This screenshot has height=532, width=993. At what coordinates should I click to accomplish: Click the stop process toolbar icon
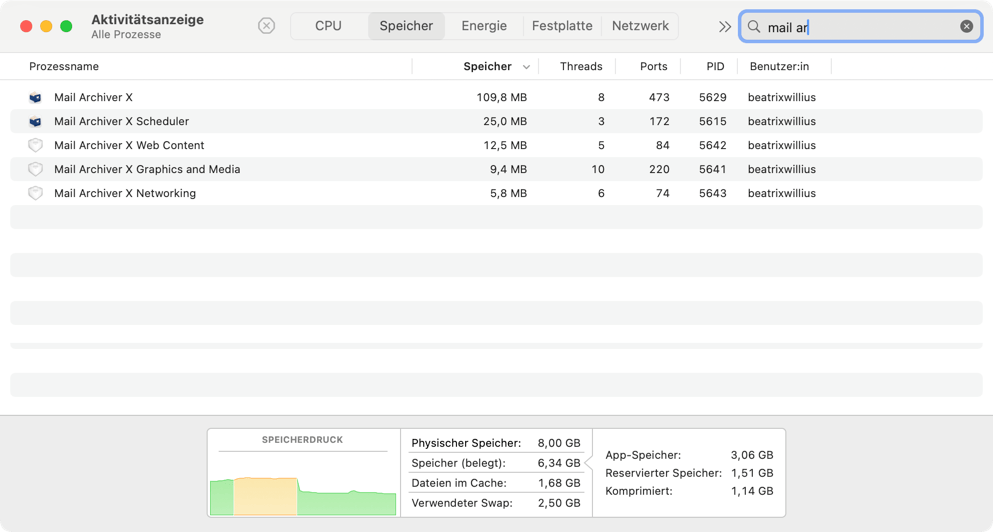click(266, 26)
